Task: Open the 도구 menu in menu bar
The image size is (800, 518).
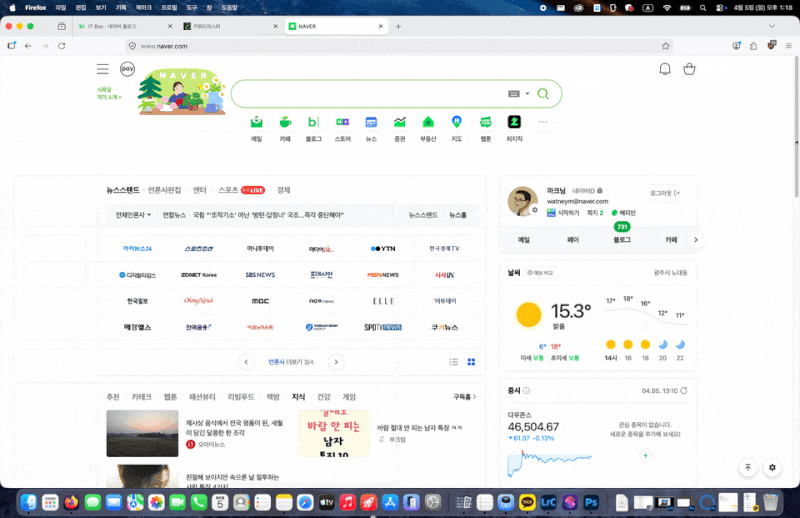Action: tap(191, 8)
